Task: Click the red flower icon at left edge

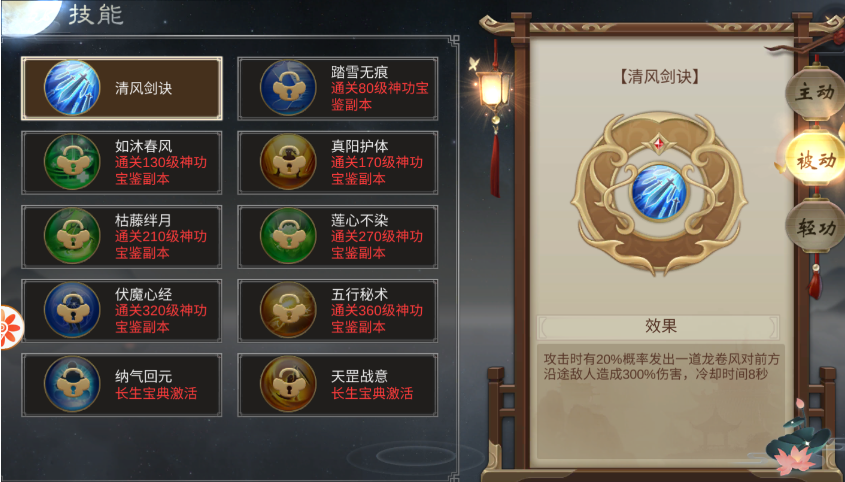Action: click(x=11, y=327)
